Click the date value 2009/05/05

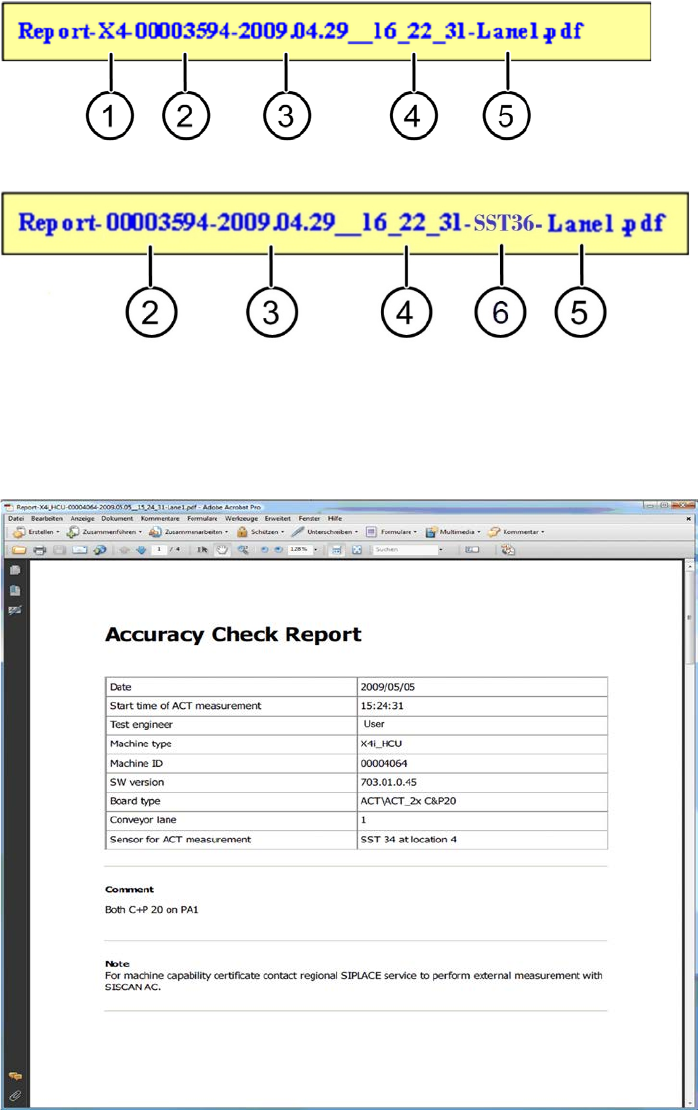click(387, 687)
